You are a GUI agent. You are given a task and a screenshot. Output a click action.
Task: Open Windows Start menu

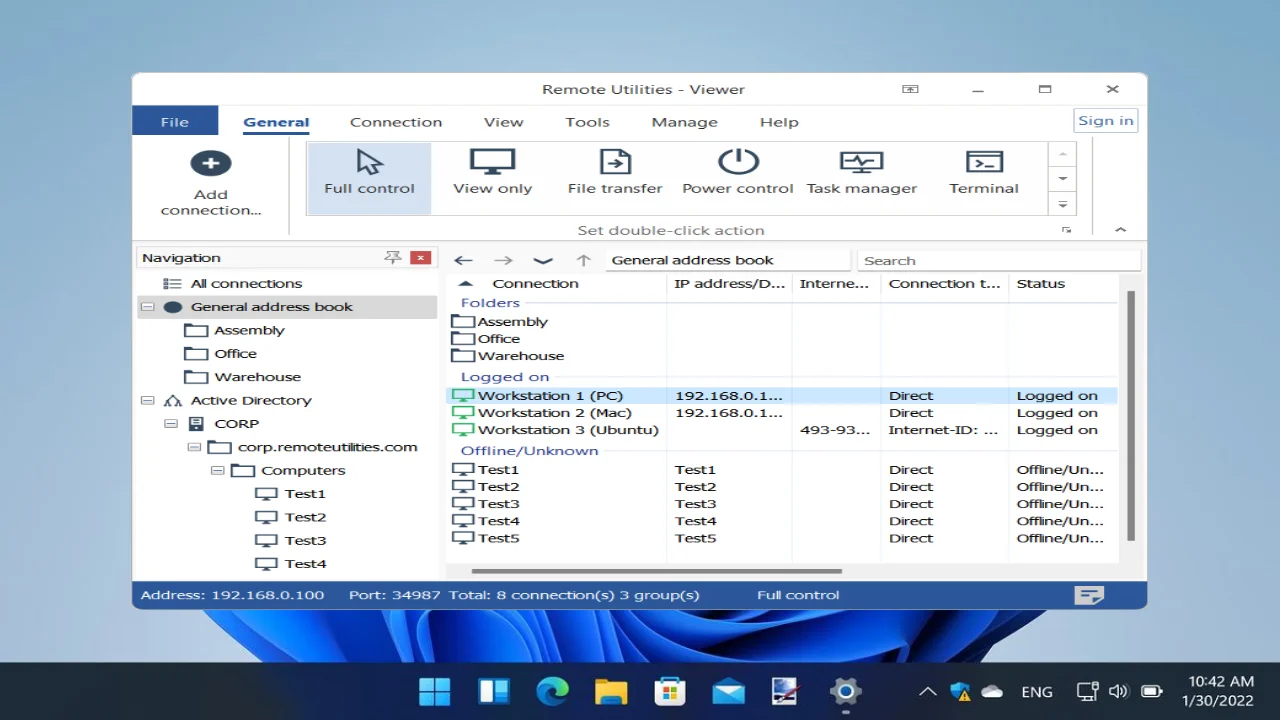tap(435, 691)
